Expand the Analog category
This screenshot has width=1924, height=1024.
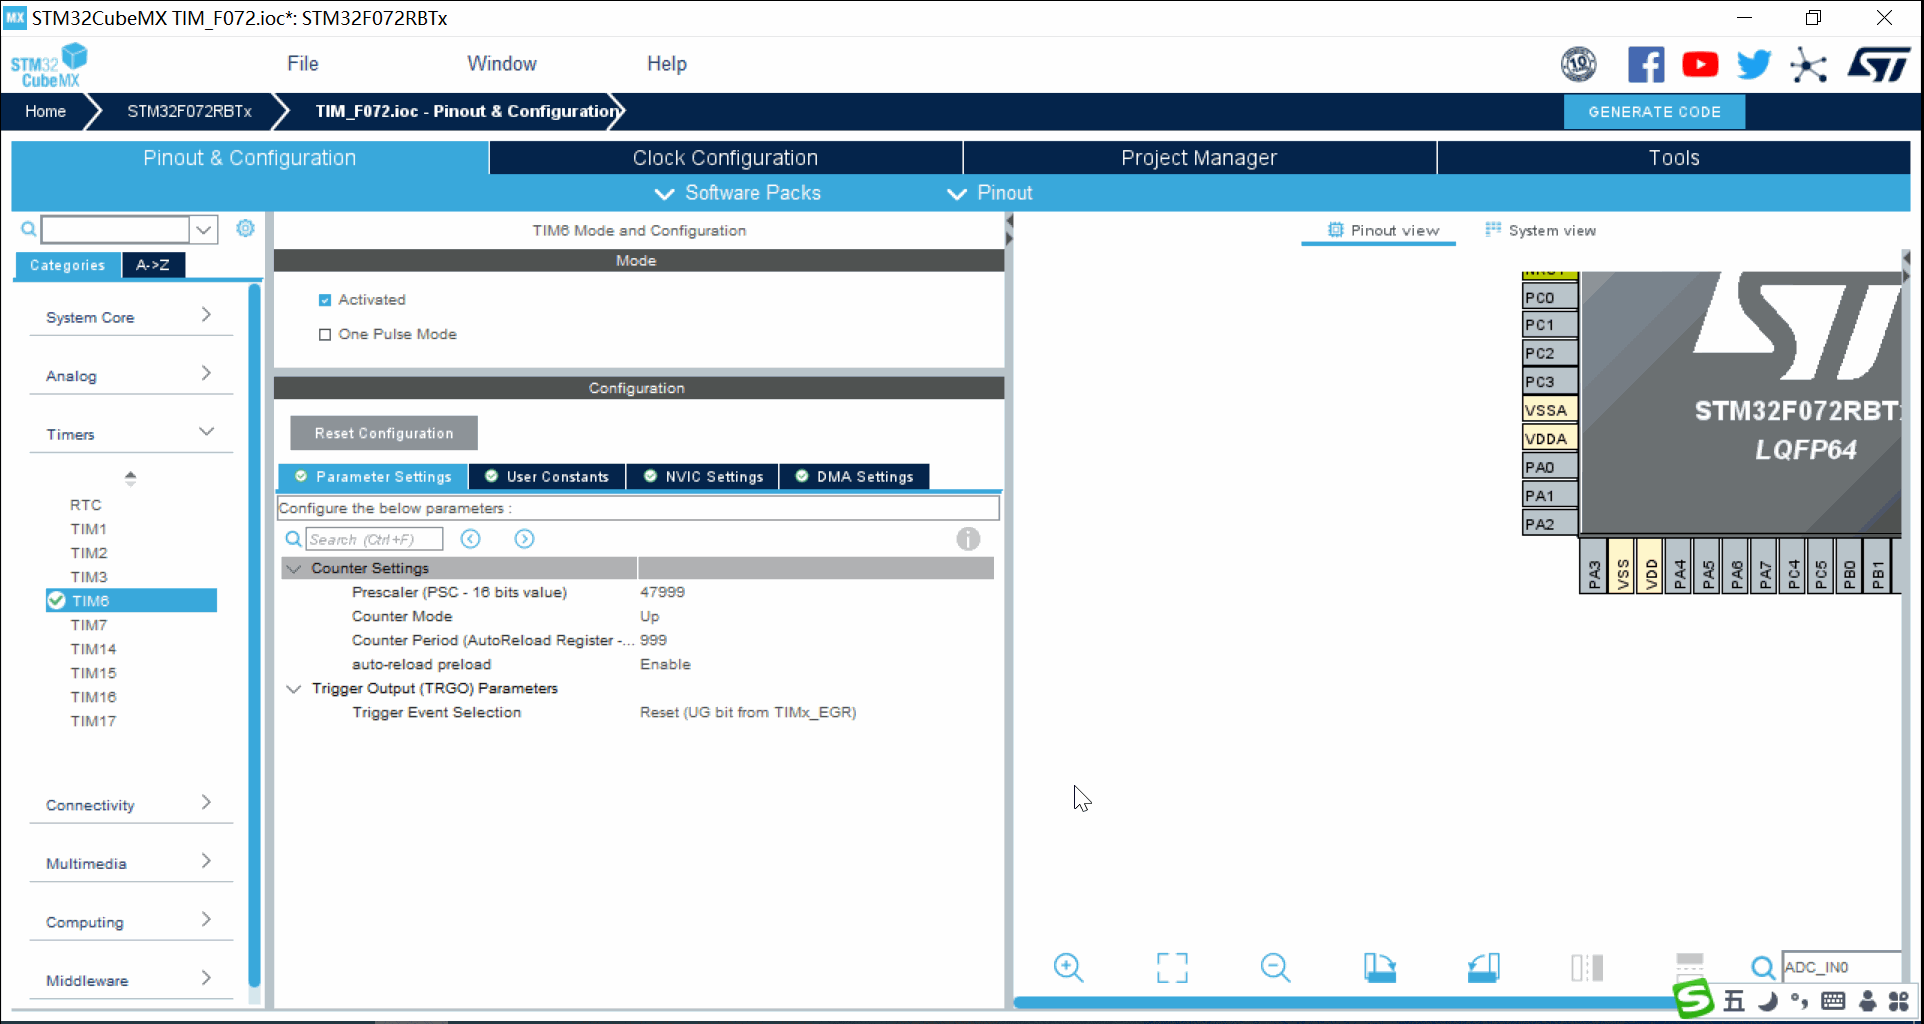131,376
